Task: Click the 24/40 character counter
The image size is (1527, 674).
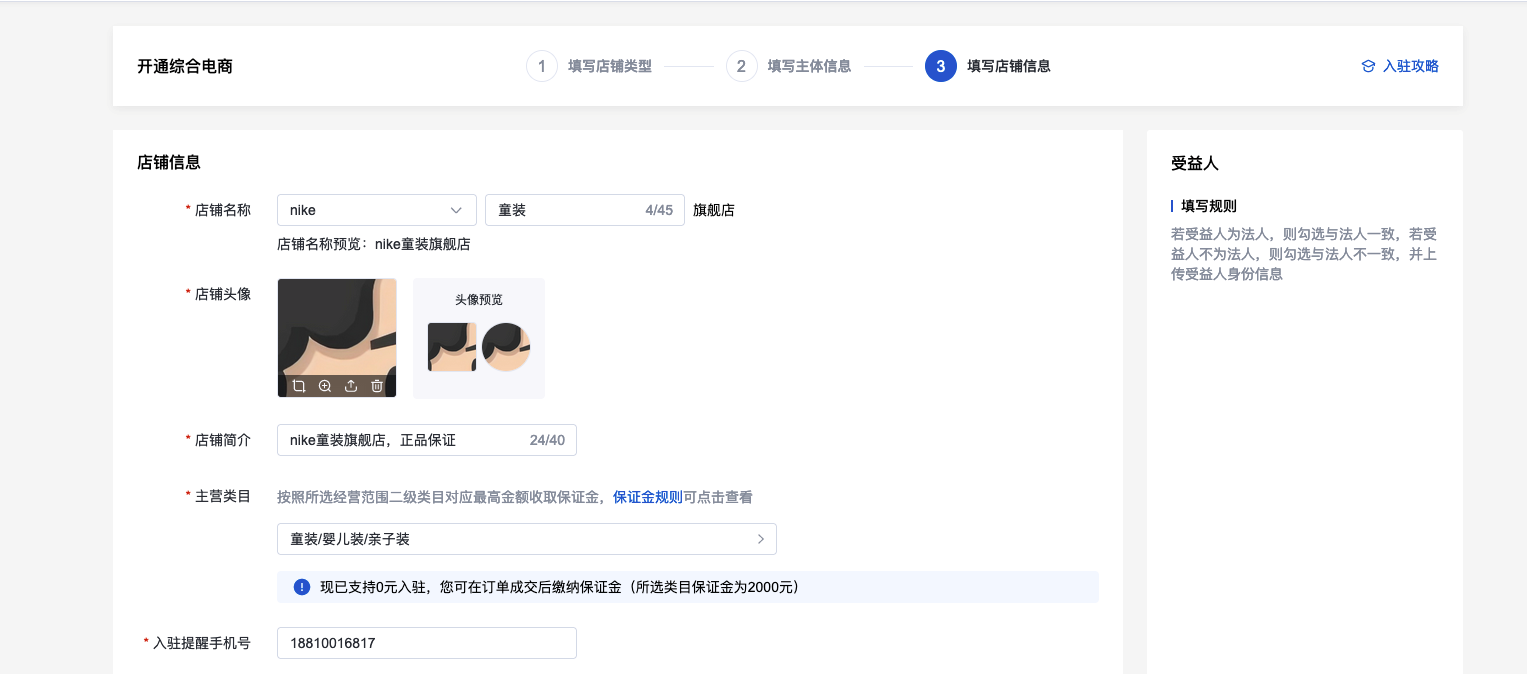Action: pyautogui.click(x=547, y=440)
